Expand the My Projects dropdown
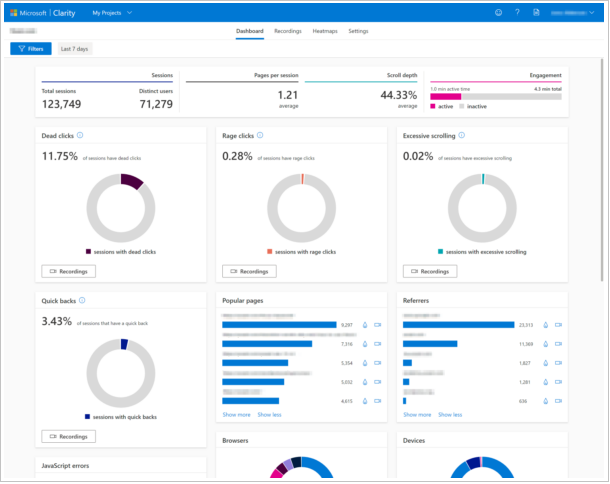The height and width of the screenshot is (484, 610). click(112, 13)
